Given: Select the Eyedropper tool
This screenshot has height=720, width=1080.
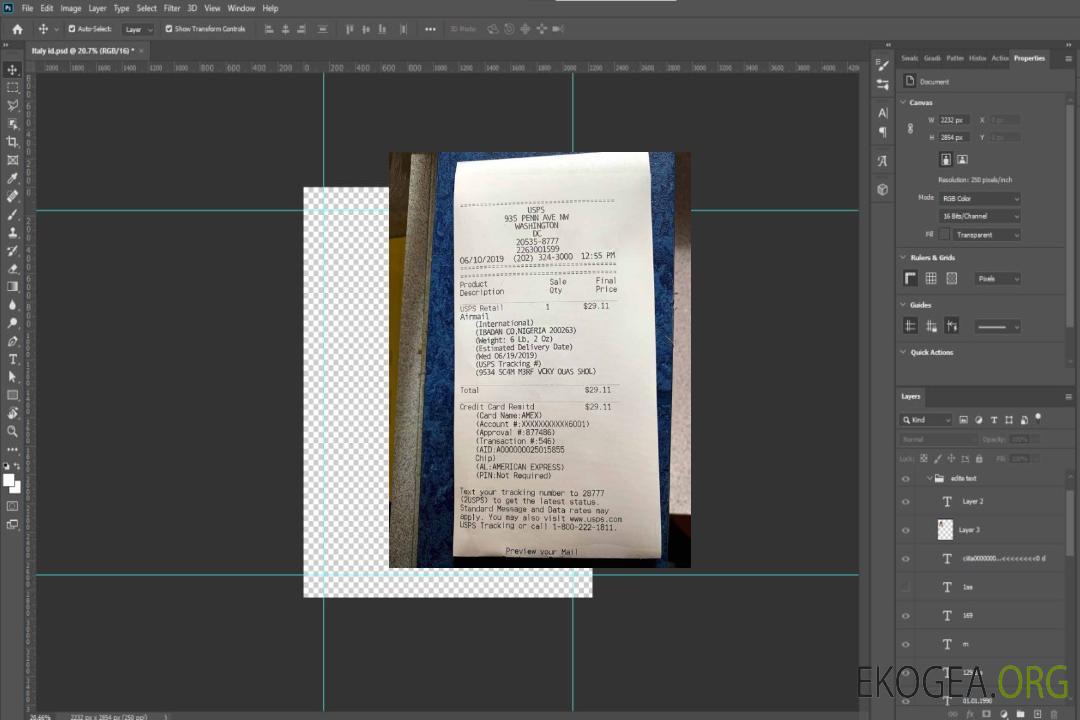Looking at the screenshot, I should point(13,178).
